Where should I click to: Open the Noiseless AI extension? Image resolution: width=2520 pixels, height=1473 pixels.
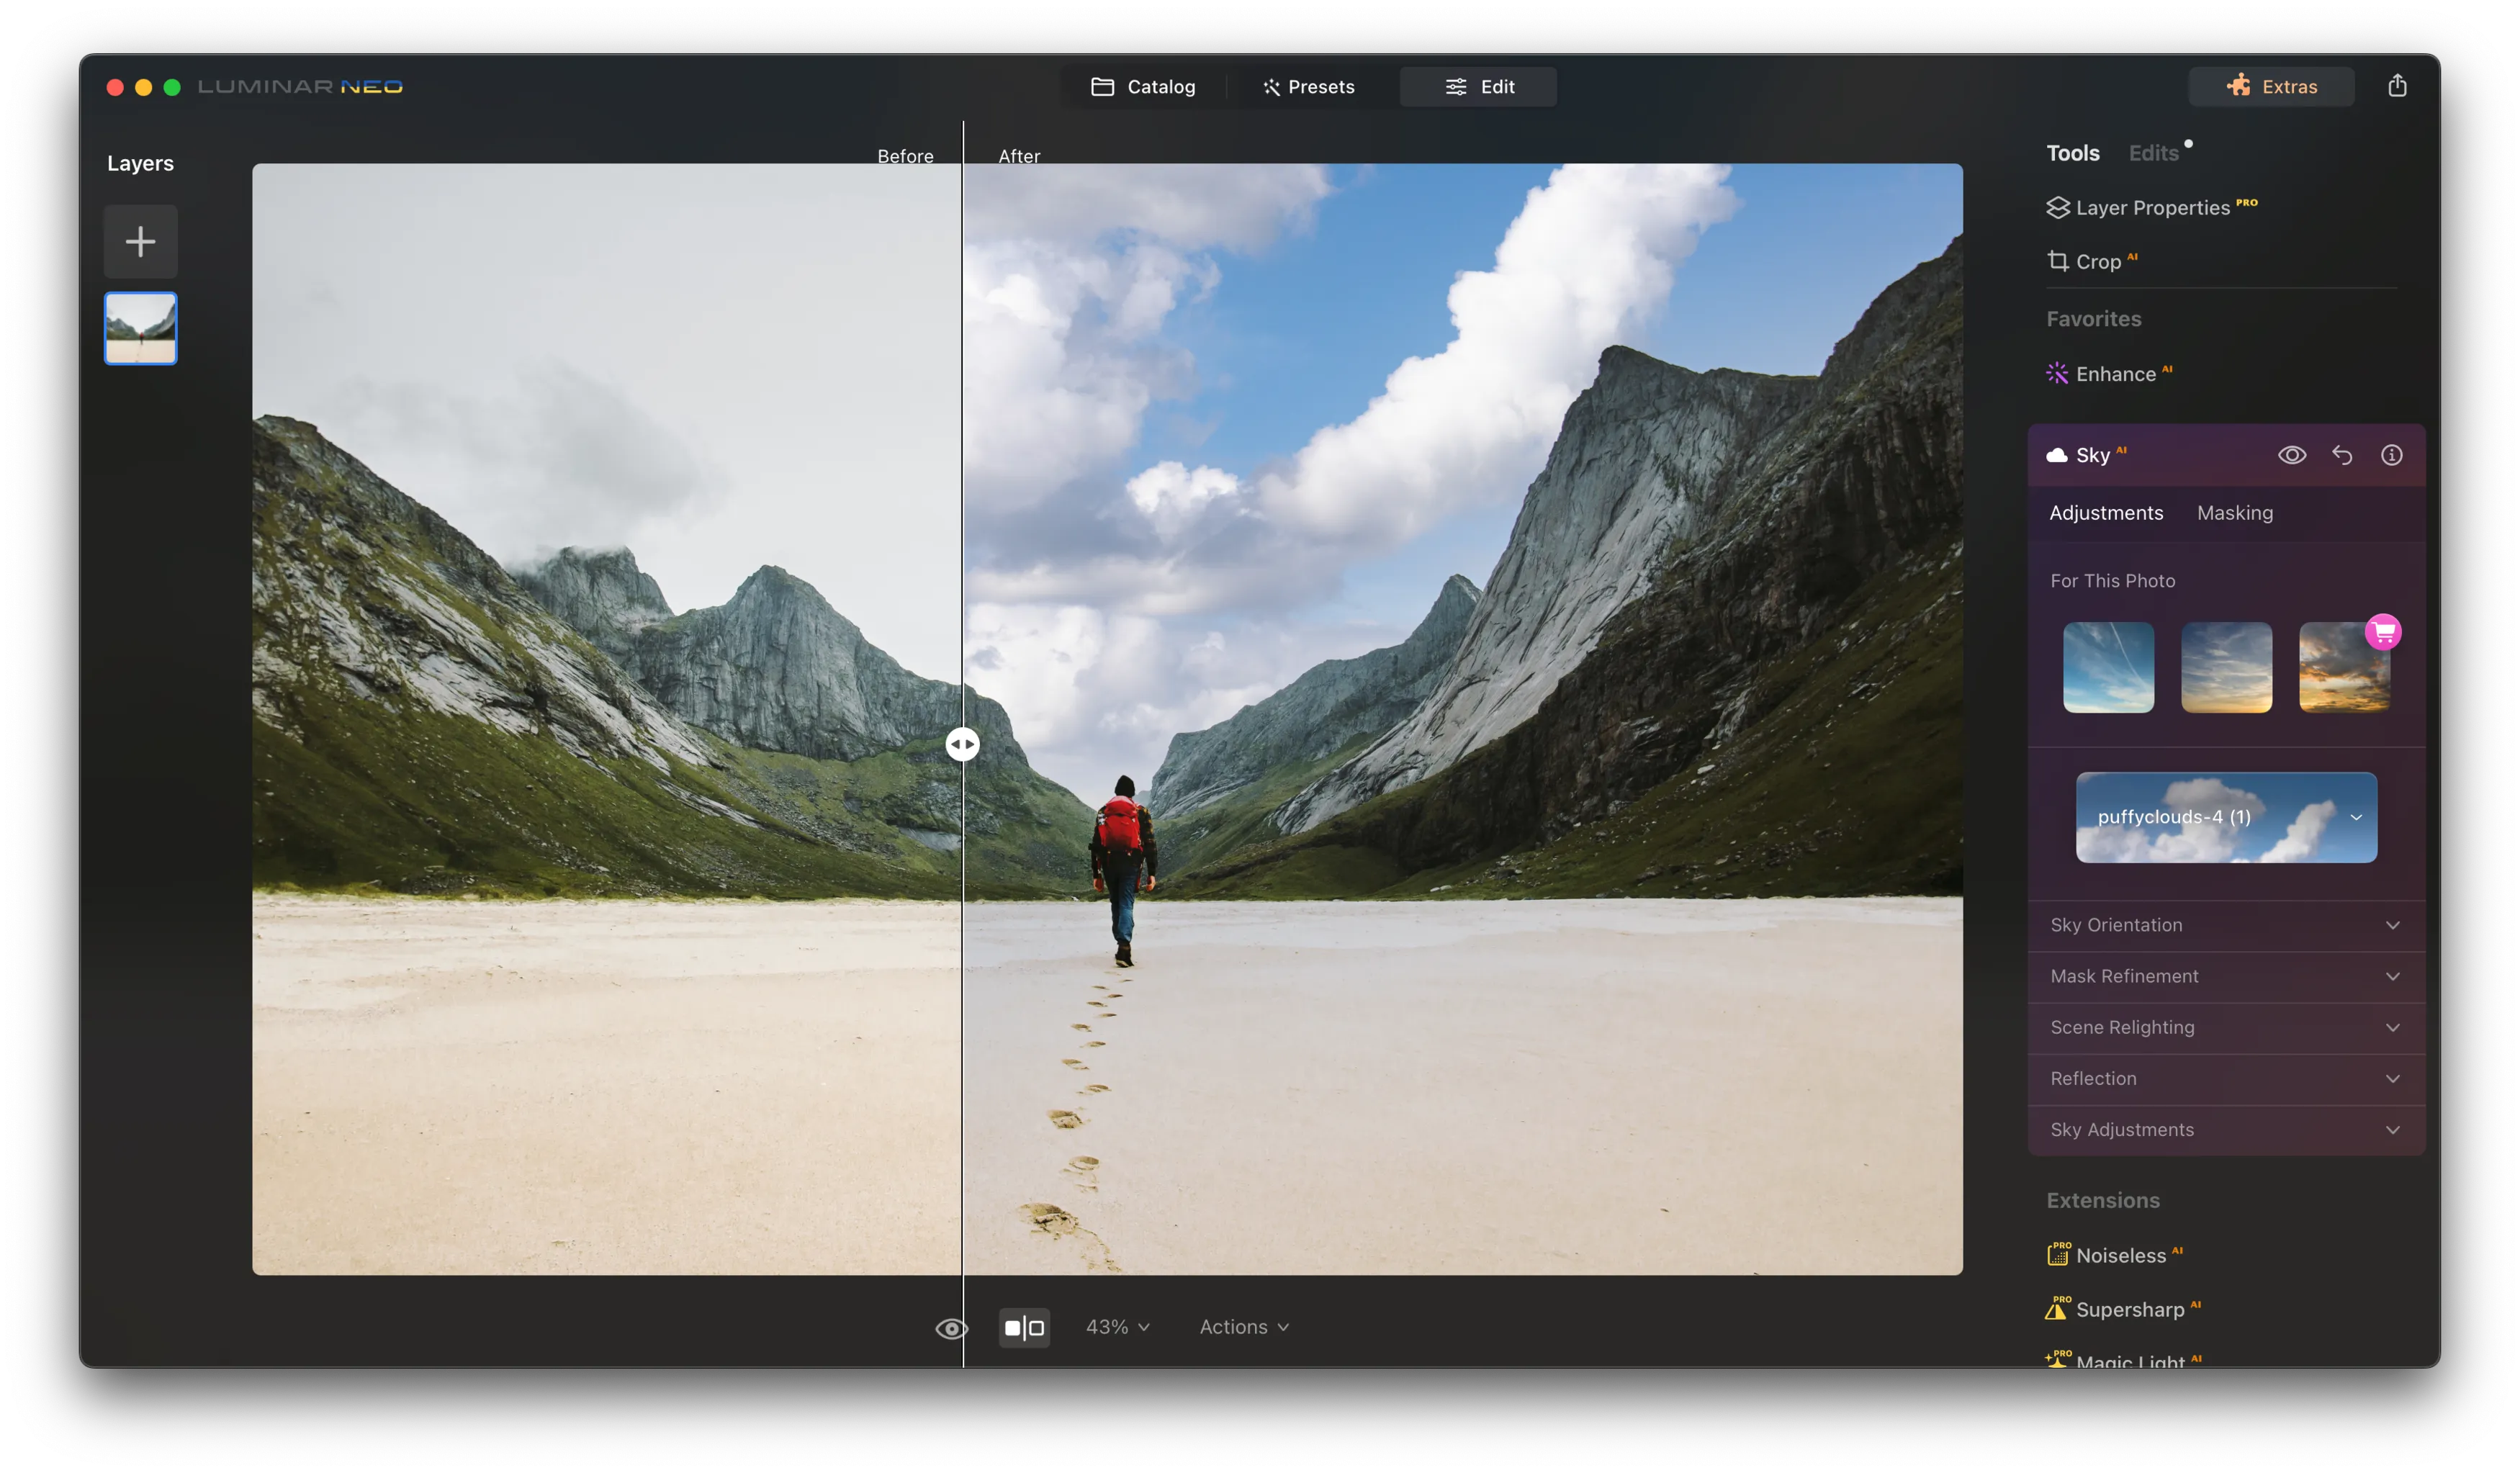point(2119,1255)
